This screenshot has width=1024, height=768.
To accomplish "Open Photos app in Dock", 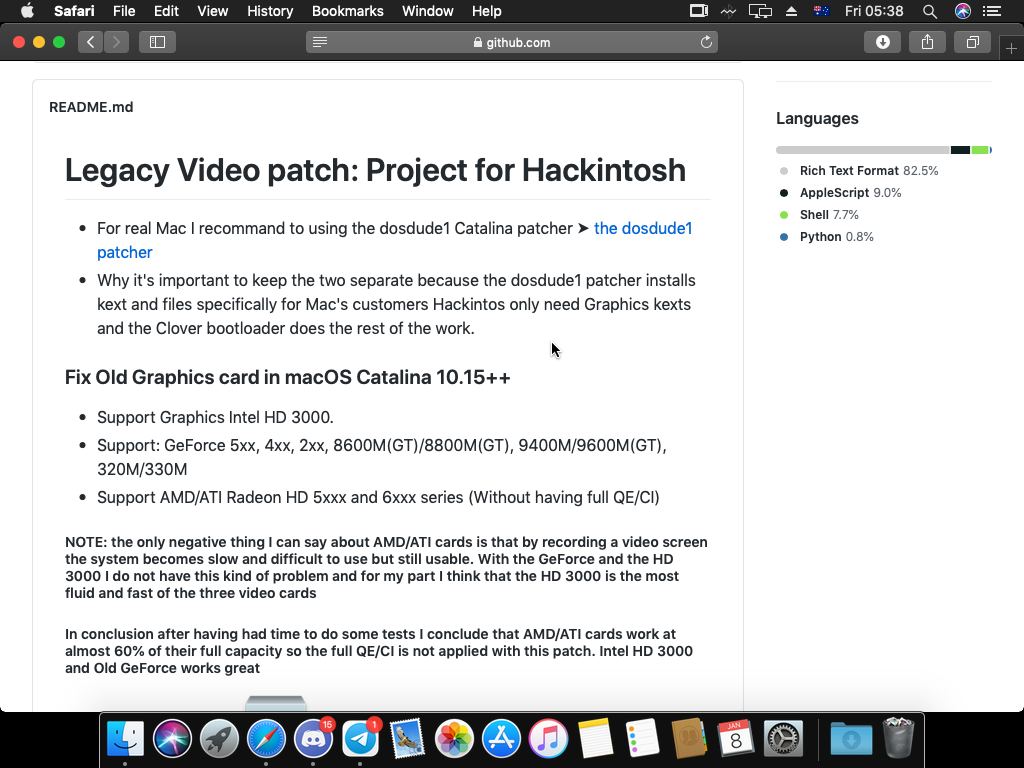I will coord(454,739).
